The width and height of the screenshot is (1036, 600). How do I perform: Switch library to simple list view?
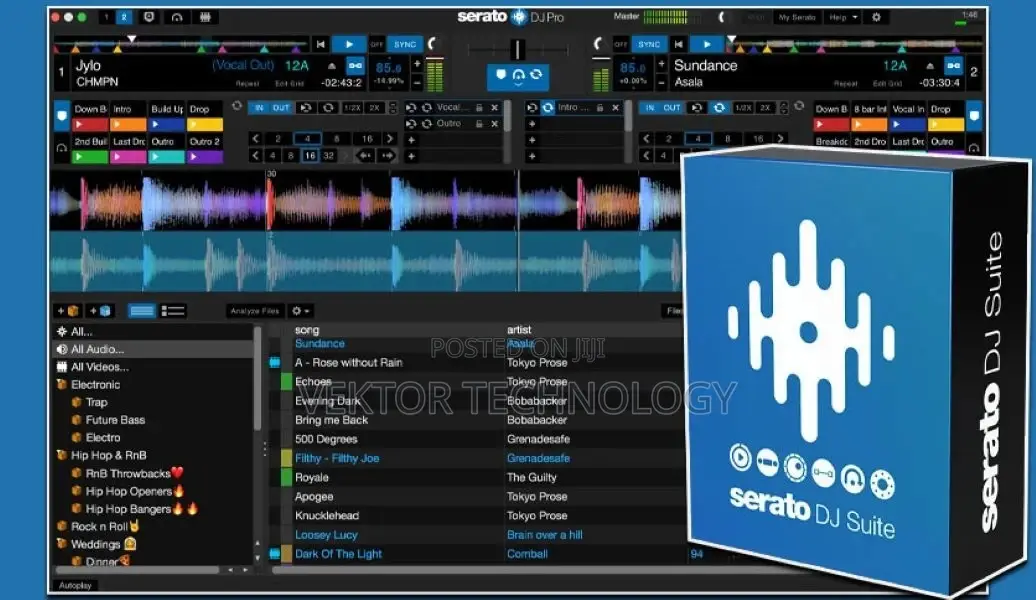141,311
